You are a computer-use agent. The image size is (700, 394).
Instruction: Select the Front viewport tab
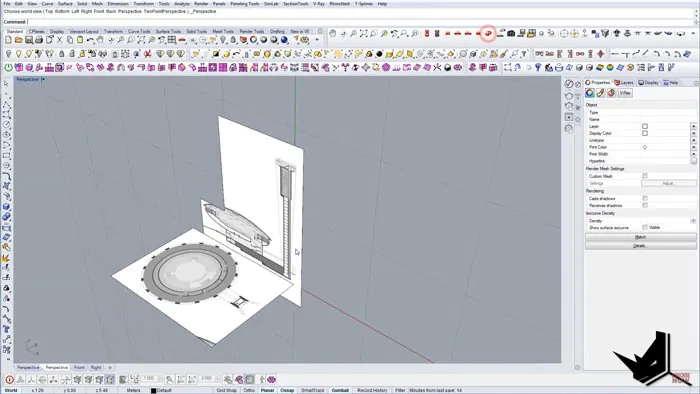(x=79, y=368)
